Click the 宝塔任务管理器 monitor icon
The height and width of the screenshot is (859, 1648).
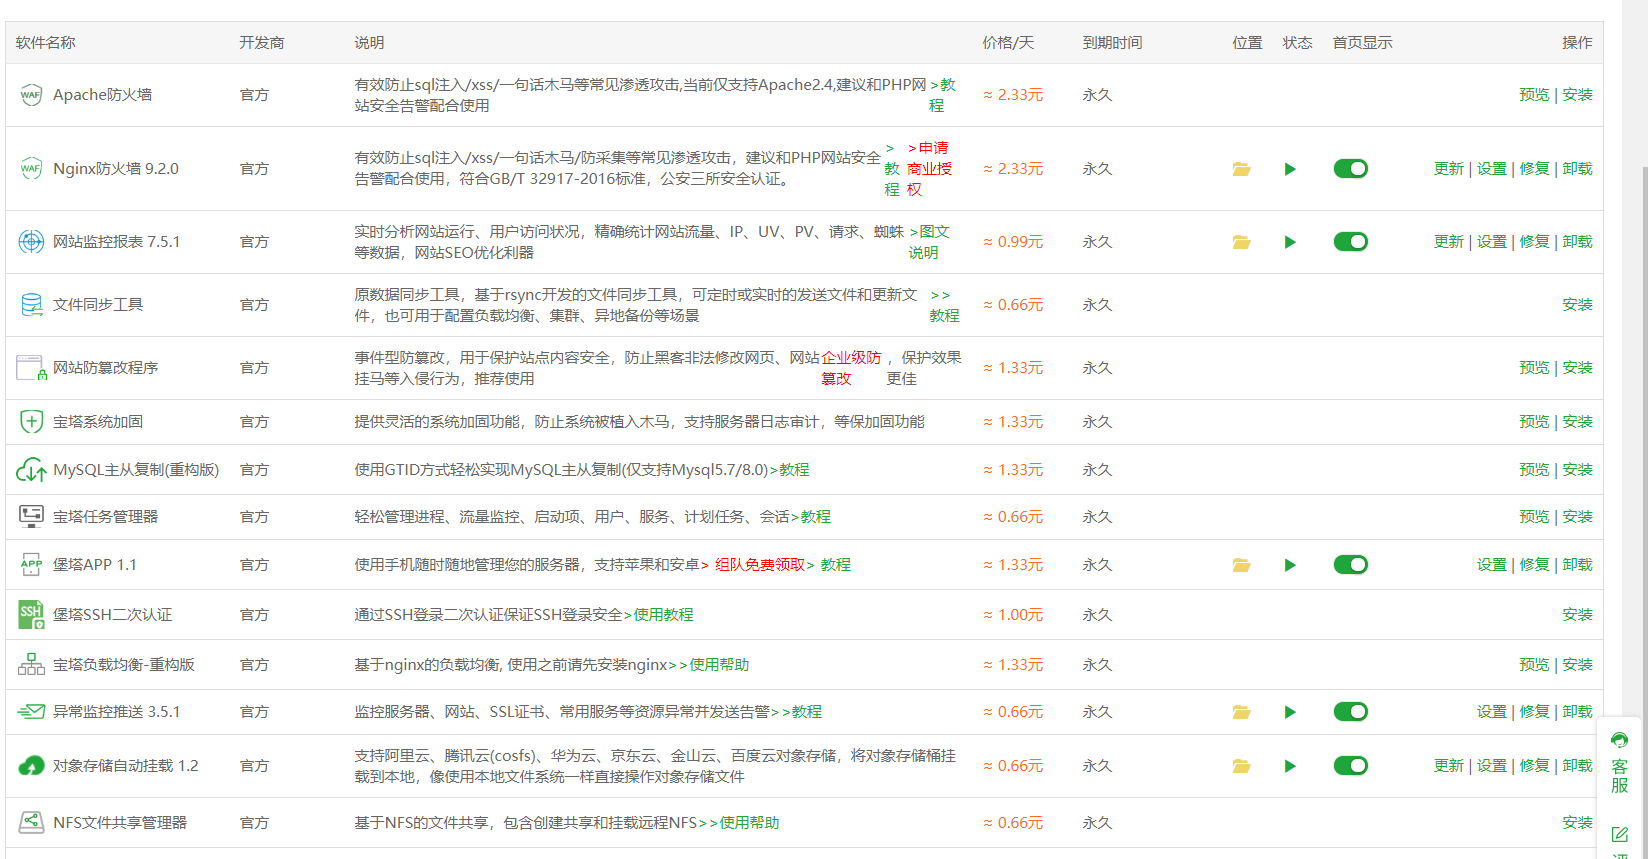(x=31, y=516)
